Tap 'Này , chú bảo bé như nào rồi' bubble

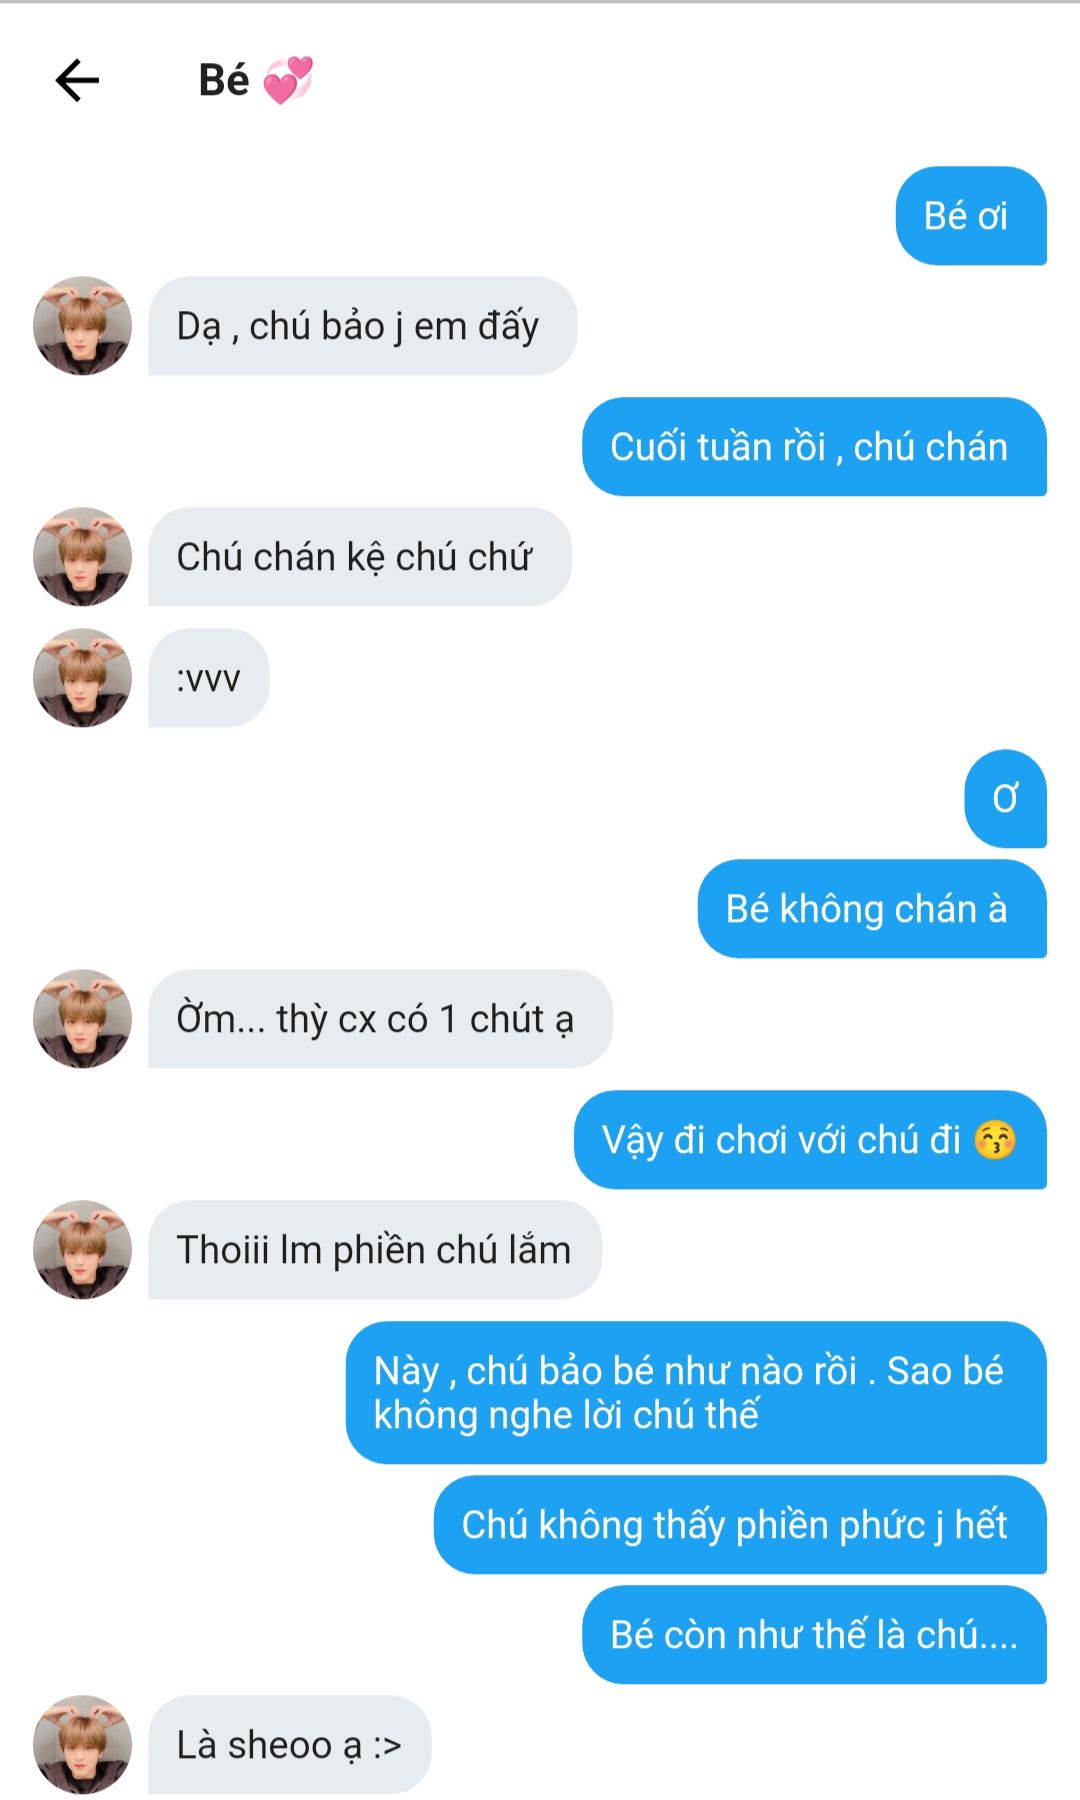pyautogui.click(x=696, y=1393)
